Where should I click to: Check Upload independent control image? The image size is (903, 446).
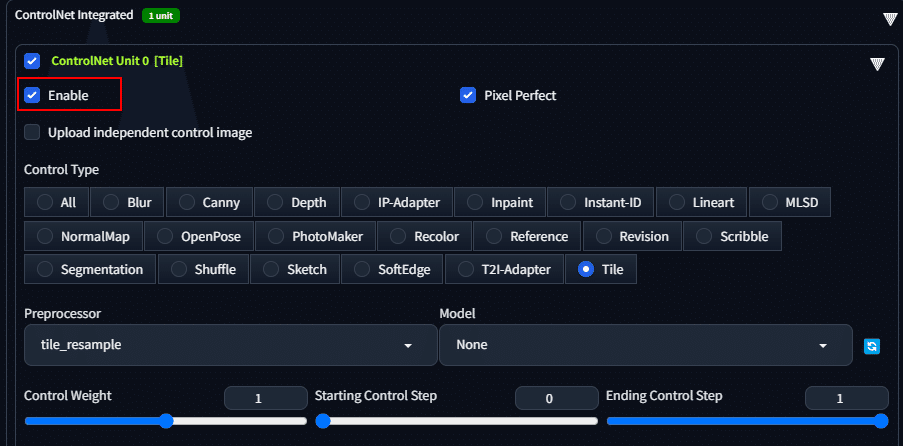tap(32, 132)
